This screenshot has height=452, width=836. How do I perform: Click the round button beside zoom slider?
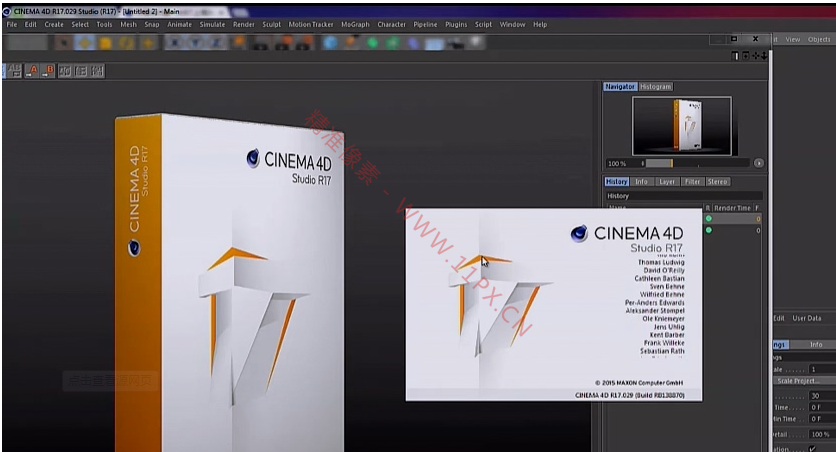tap(759, 163)
